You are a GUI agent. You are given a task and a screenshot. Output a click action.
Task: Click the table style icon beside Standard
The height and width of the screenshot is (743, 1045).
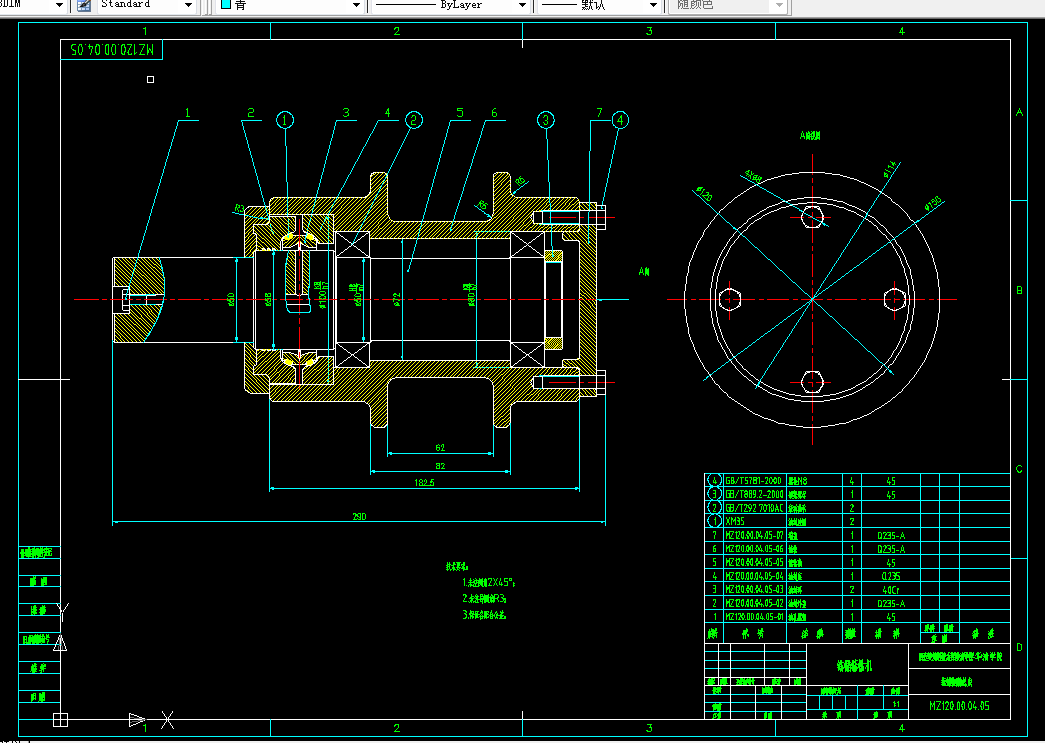coord(84,5)
